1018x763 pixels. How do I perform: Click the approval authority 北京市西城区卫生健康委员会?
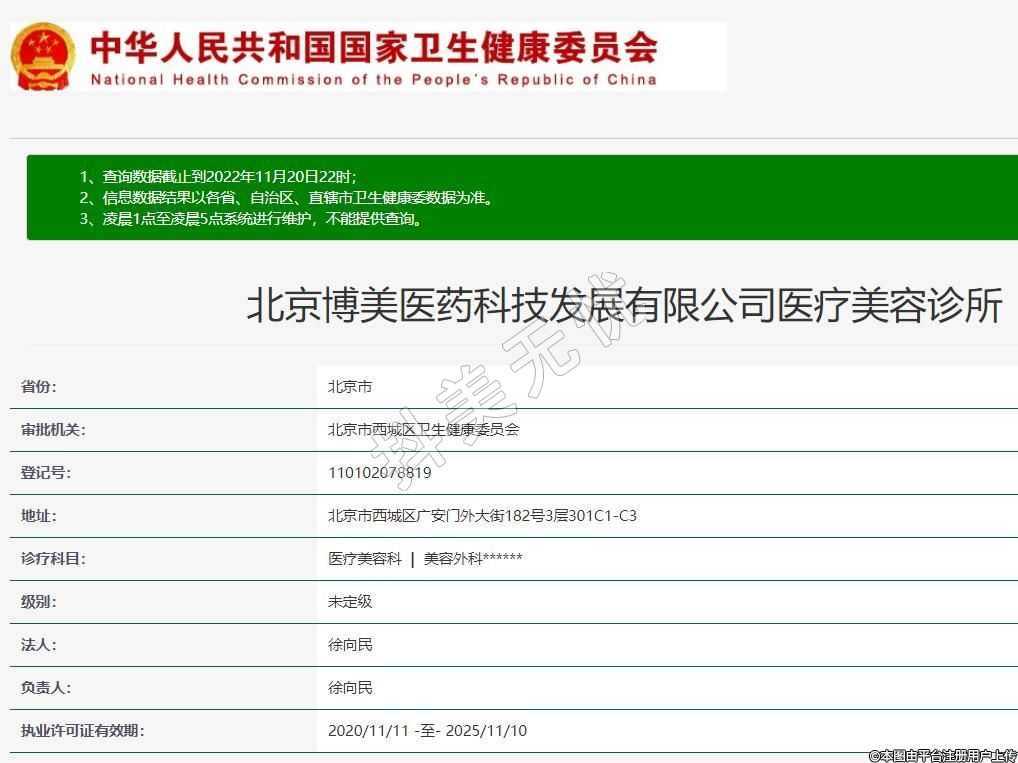[423, 430]
